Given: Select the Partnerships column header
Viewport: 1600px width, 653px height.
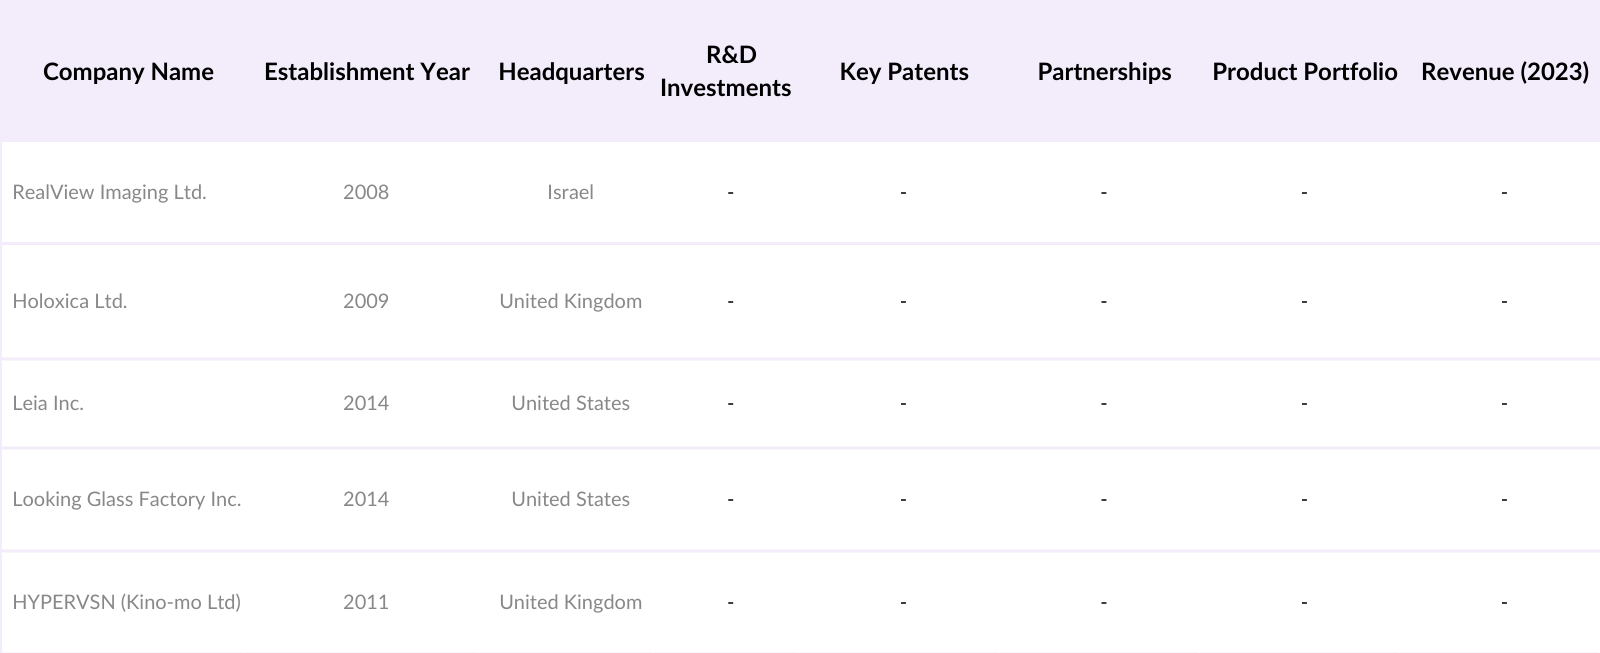Looking at the screenshot, I should (x=1104, y=72).
